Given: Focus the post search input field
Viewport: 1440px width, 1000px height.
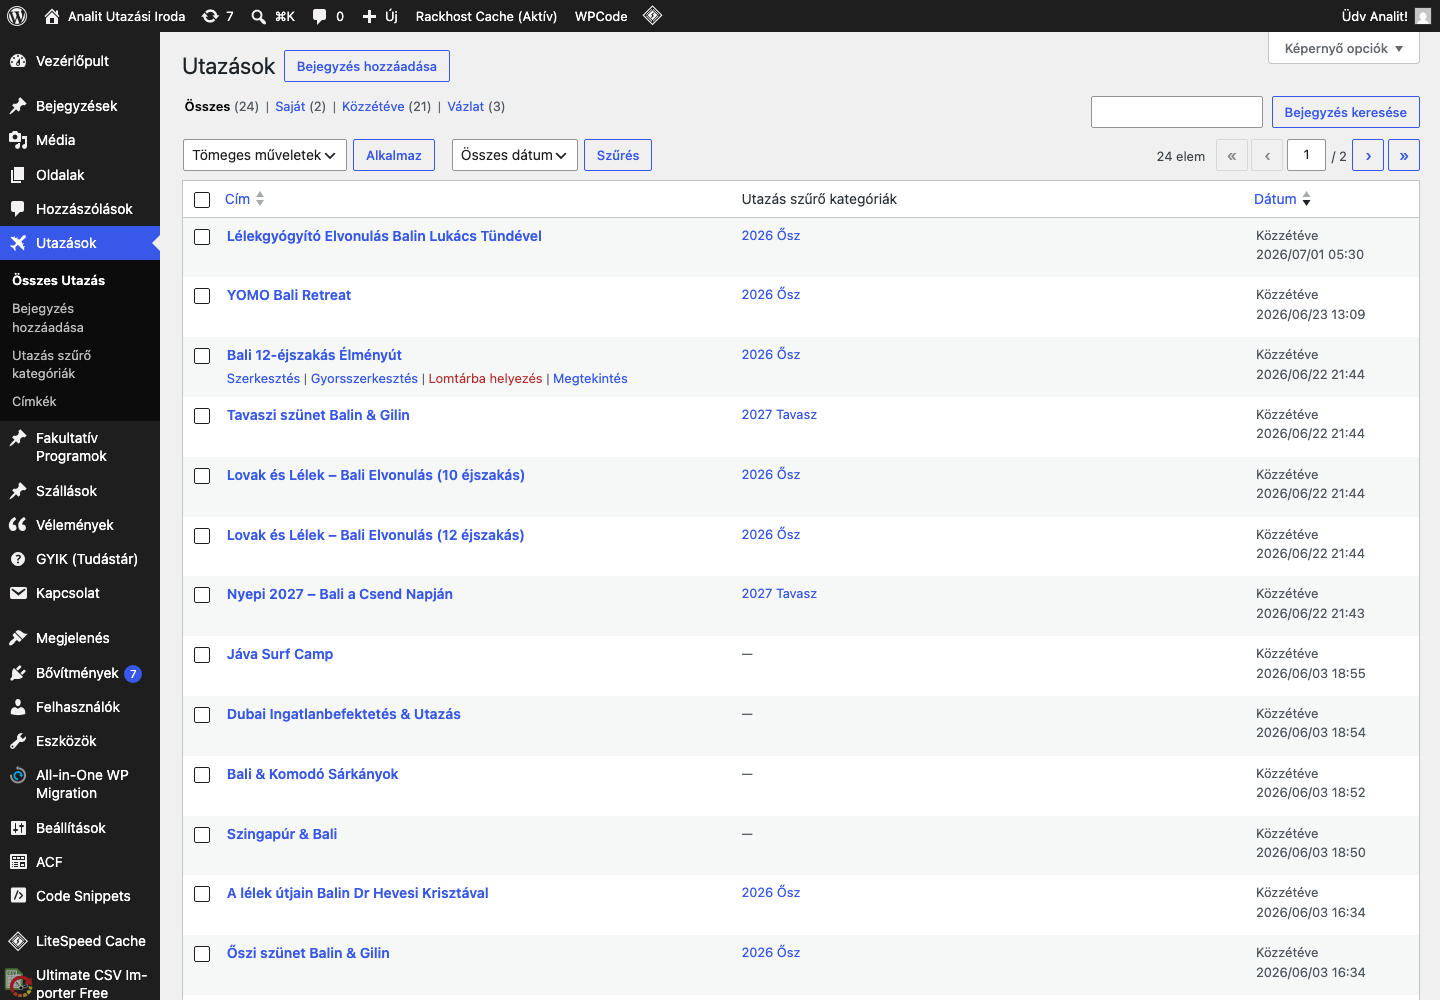Looking at the screenshot, I should click(x=1177, y=112).
